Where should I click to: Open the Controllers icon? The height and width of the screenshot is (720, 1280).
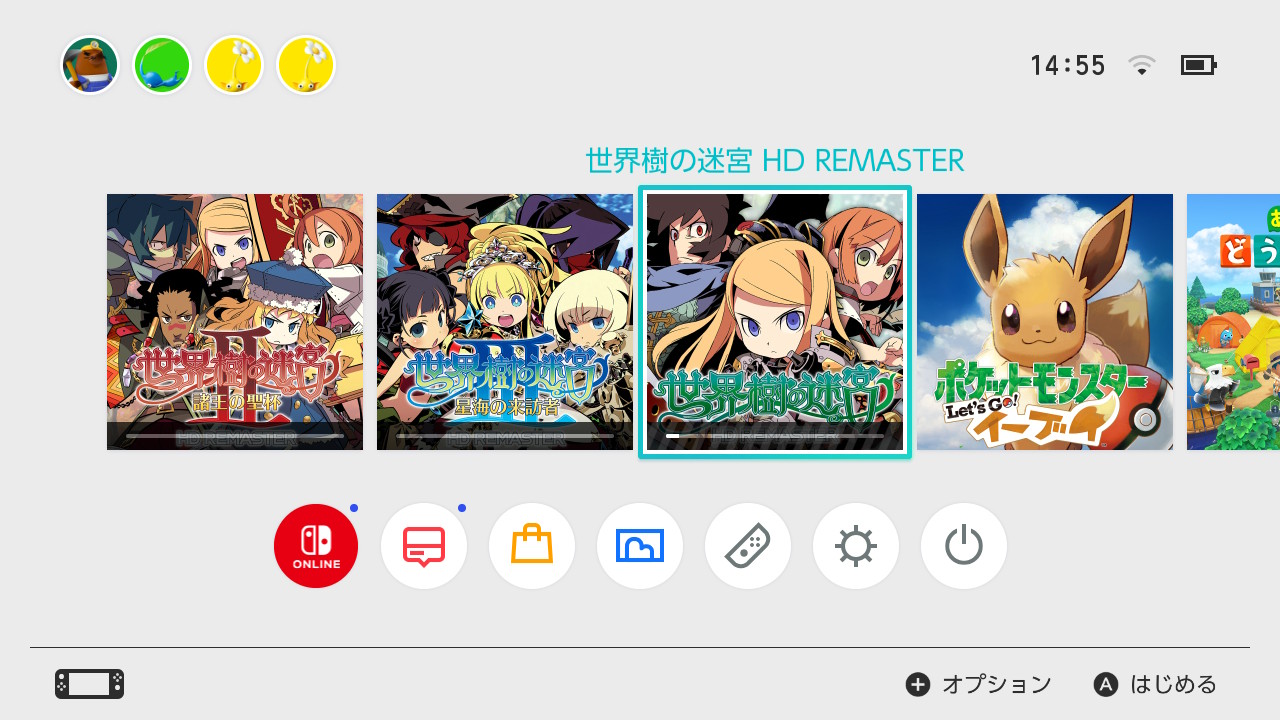click(748, 546)
